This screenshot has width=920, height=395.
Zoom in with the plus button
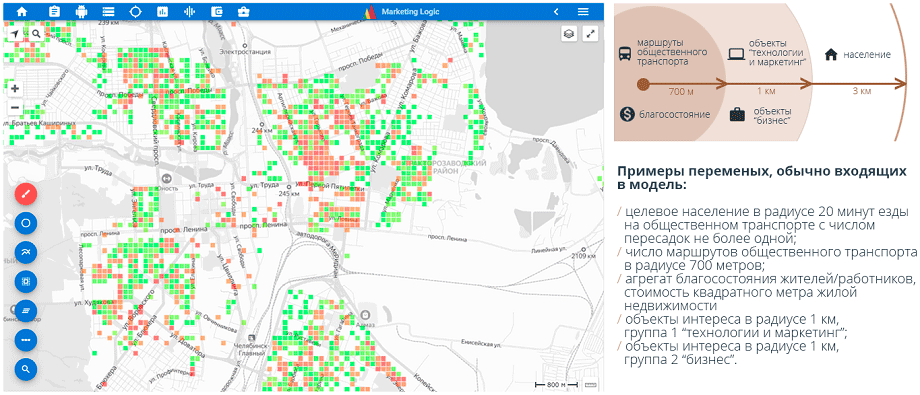click(15, 89)
